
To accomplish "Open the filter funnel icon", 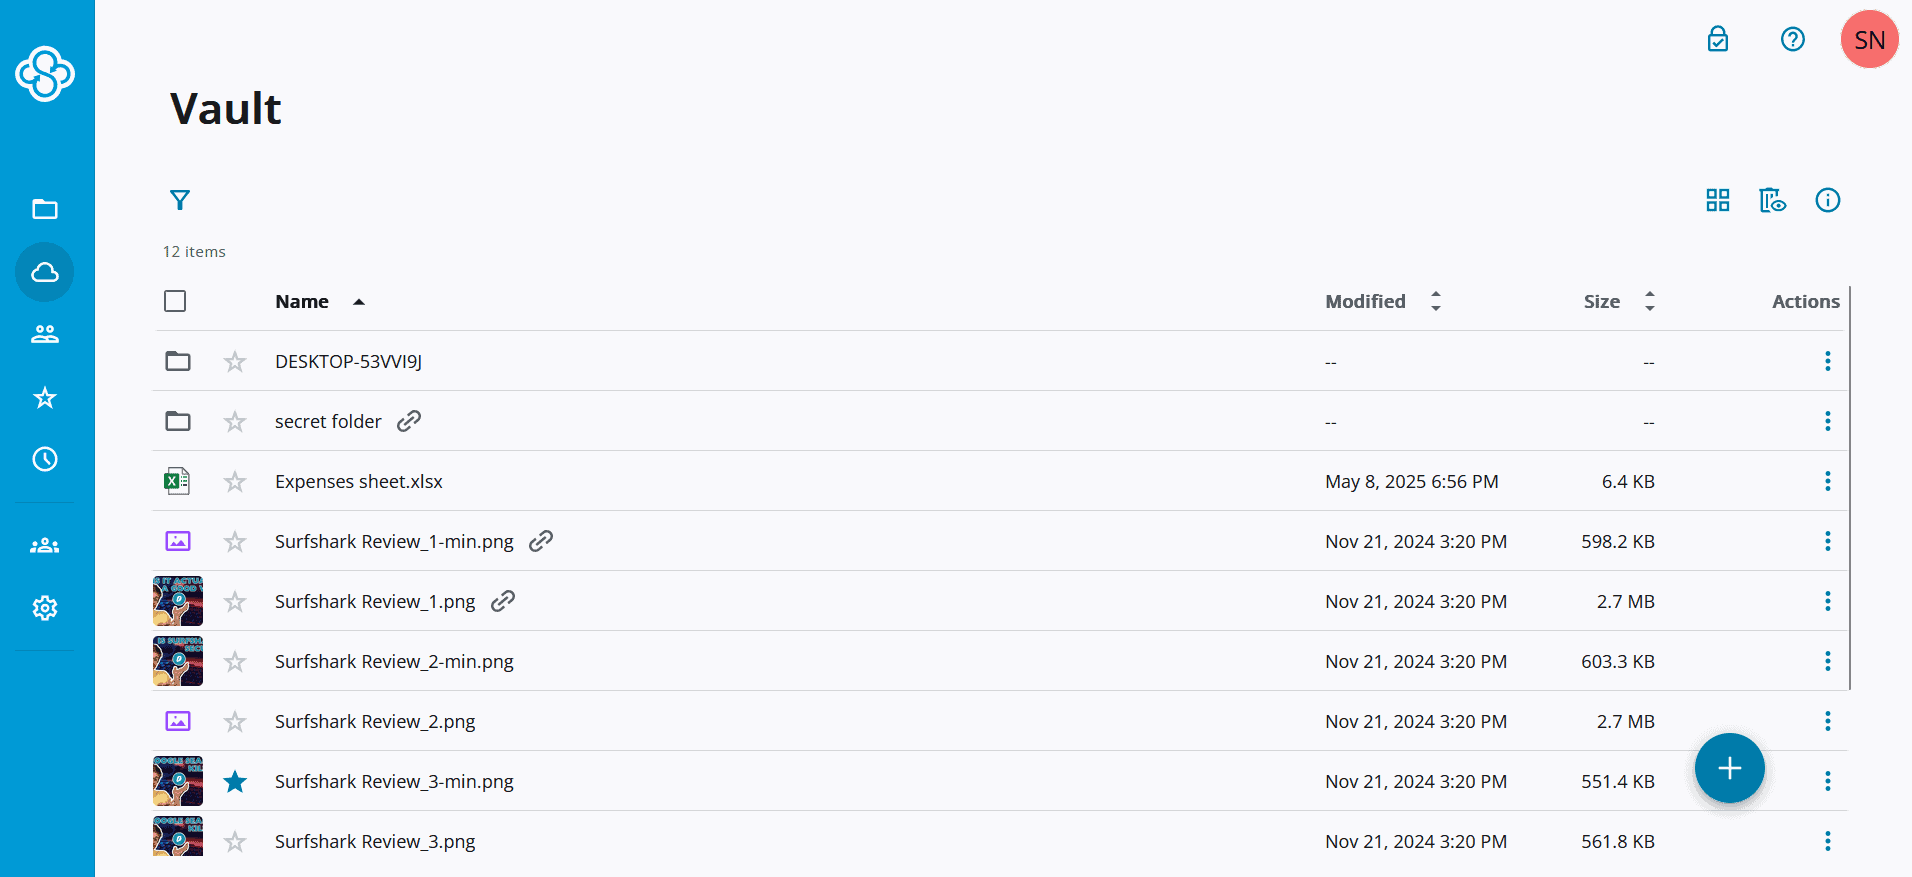I will pyautogui.click(x=180, y=200).
